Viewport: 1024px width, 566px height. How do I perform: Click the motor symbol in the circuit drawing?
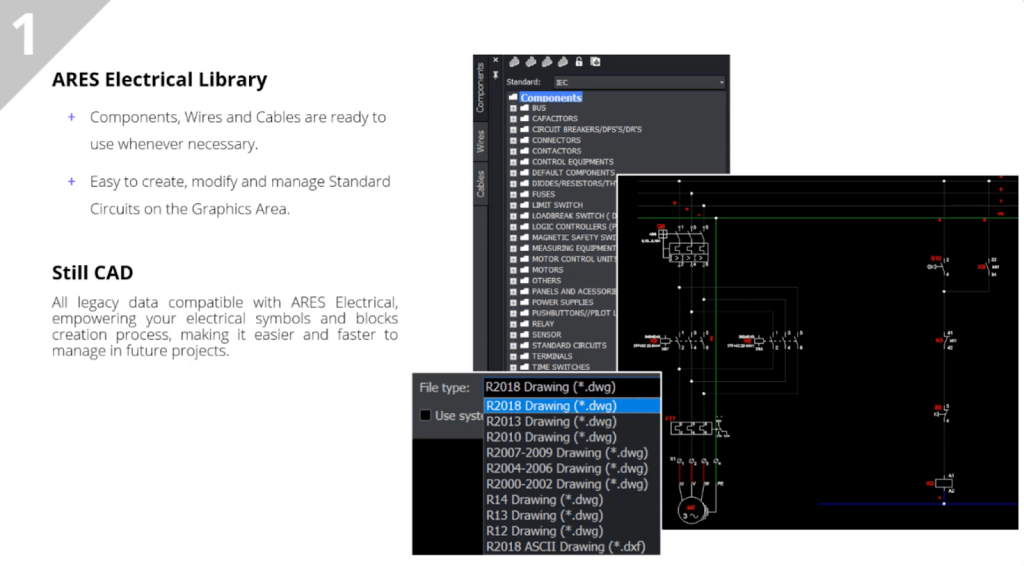(689, 512)
